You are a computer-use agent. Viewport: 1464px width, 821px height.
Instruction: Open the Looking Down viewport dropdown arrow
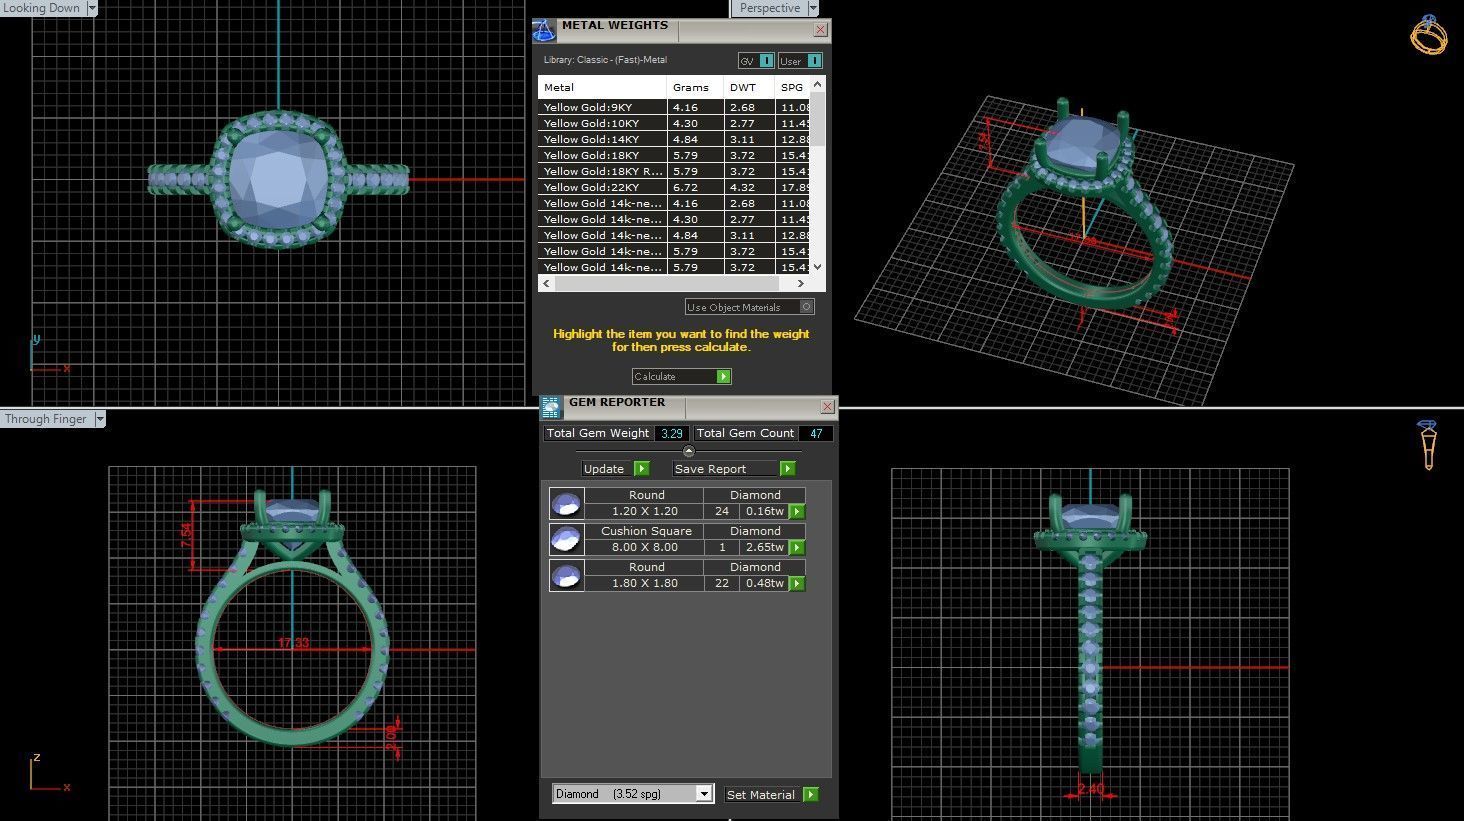coord(92,8)
